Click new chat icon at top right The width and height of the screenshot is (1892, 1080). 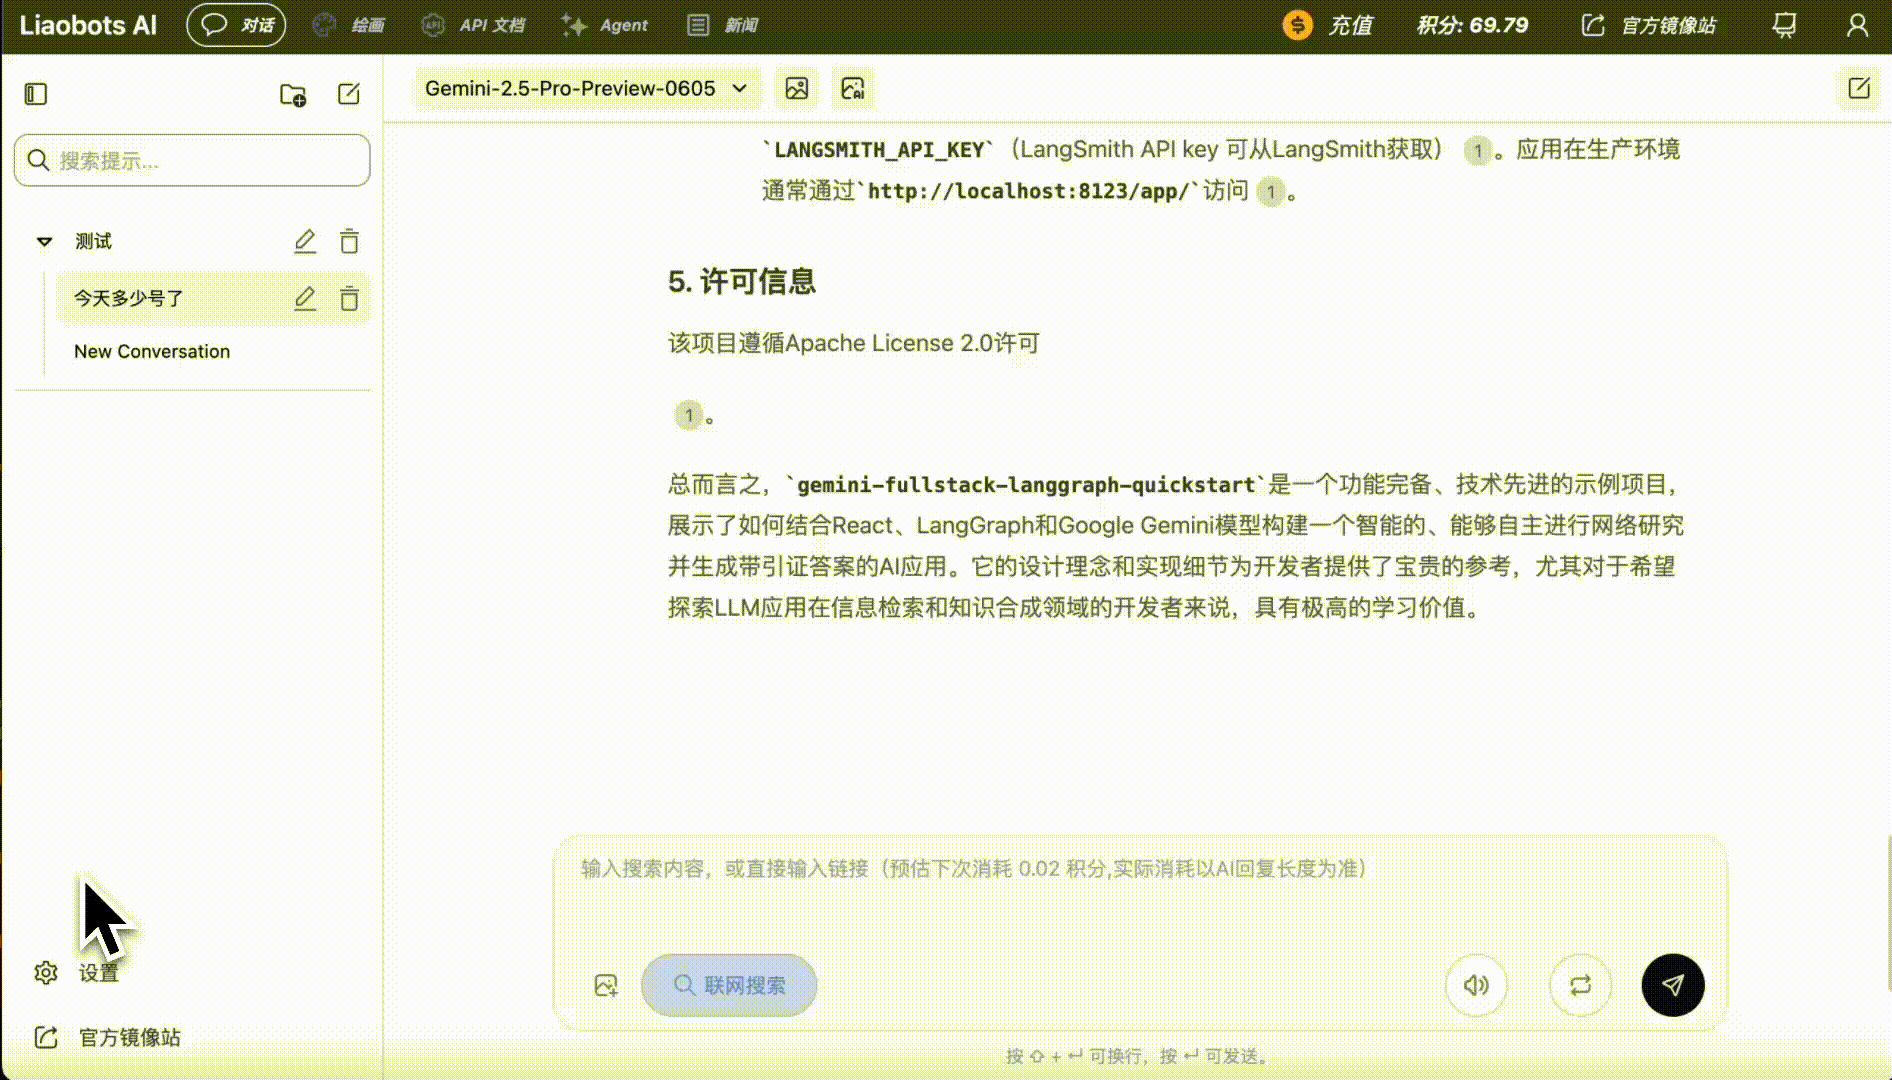pyautogui.click(x=1859, y=88)
